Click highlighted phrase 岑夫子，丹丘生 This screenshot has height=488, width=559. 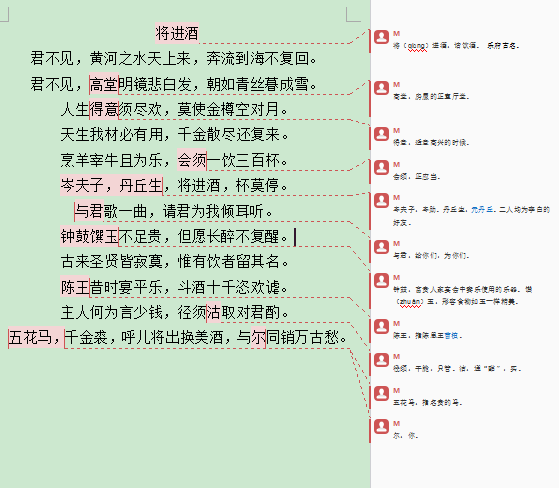pyautogui.click(x=112, y=185)
